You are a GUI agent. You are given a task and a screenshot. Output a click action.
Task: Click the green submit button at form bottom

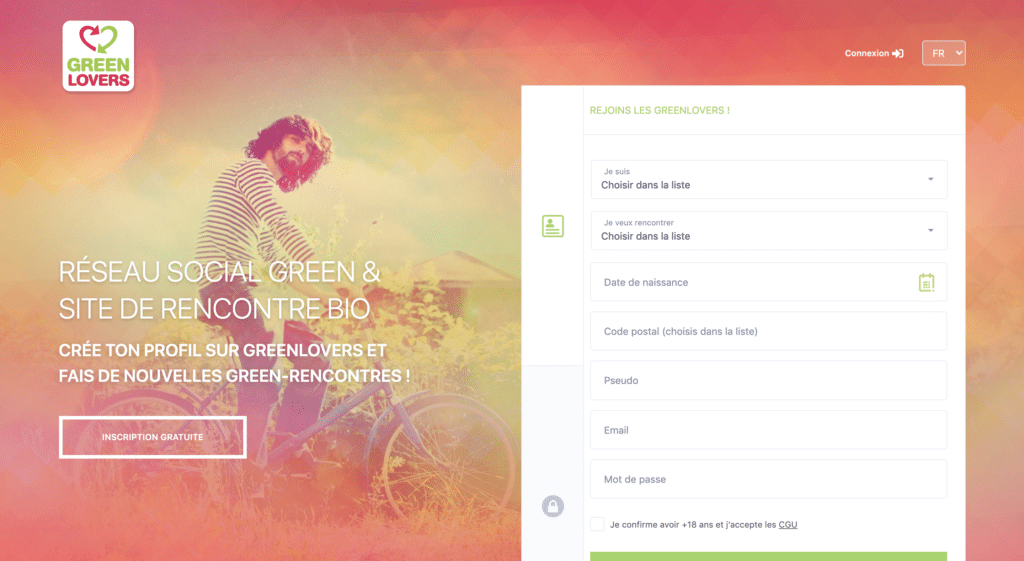(x=769, y=556)
